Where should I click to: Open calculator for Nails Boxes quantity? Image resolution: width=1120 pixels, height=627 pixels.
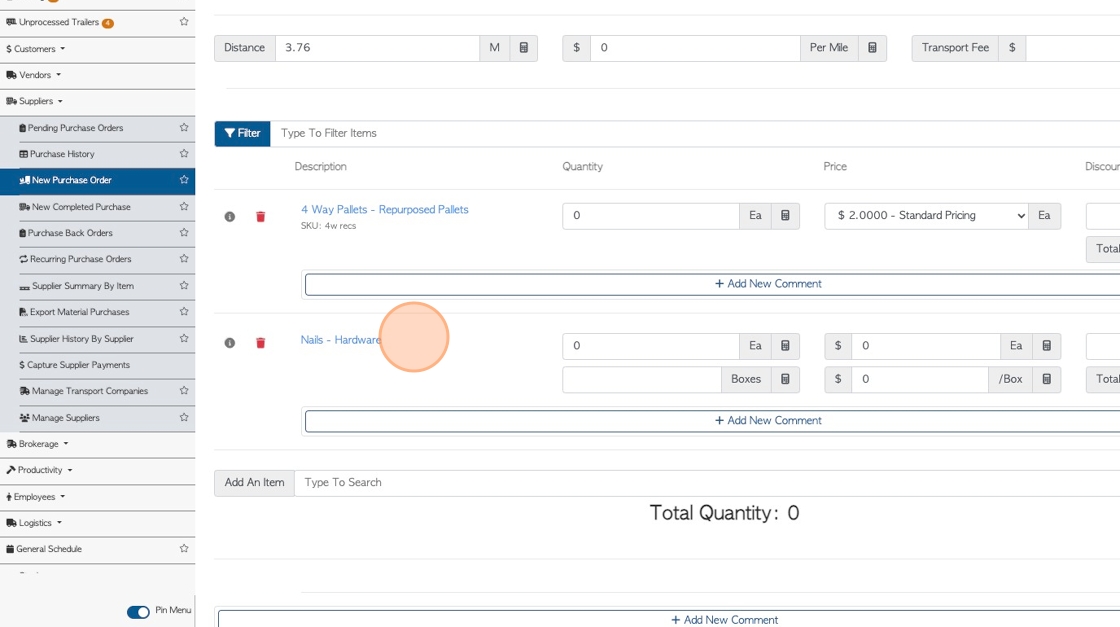[x=785, y=379]
